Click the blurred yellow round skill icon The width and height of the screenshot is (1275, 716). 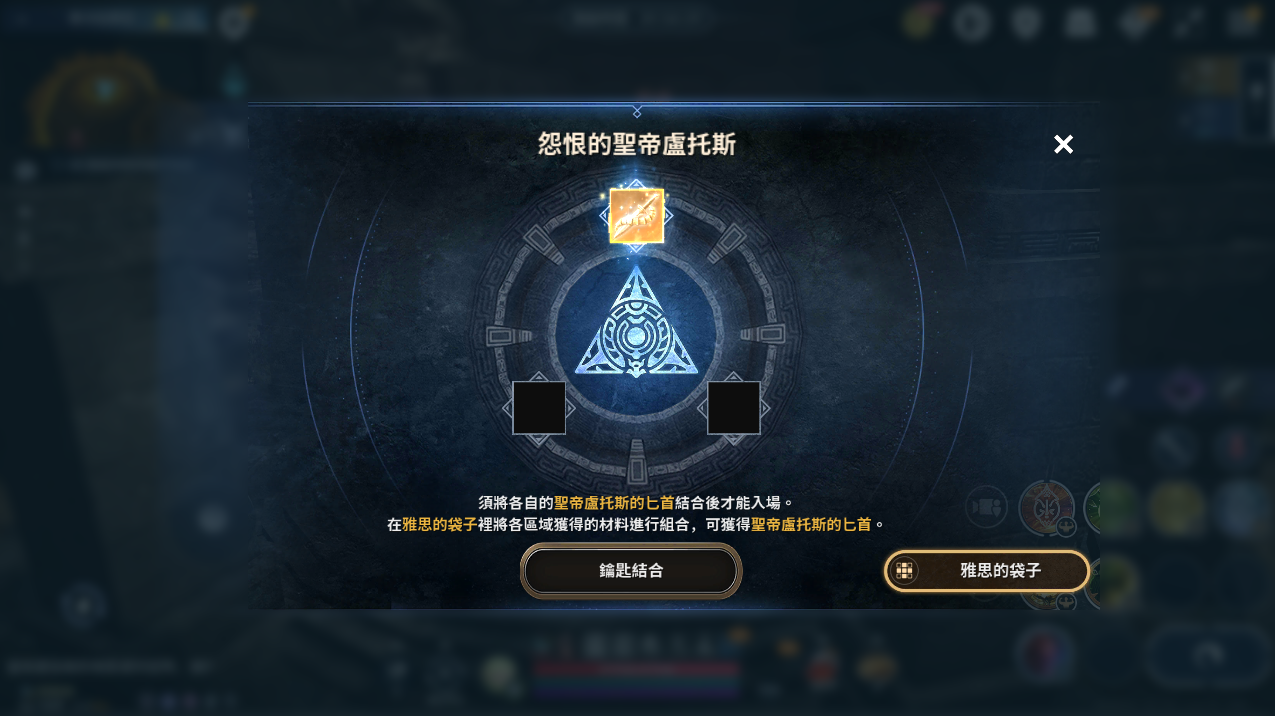pyautogui.click(x=1176, y=508)
